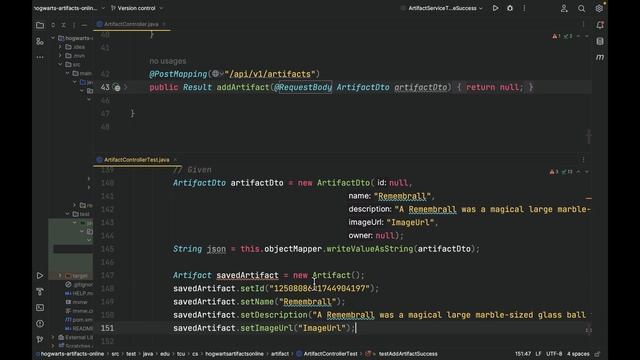Screen dimensions: 640x360
Task: Click the web URL globe icon next to PostMapping
Action: (216, 74)
